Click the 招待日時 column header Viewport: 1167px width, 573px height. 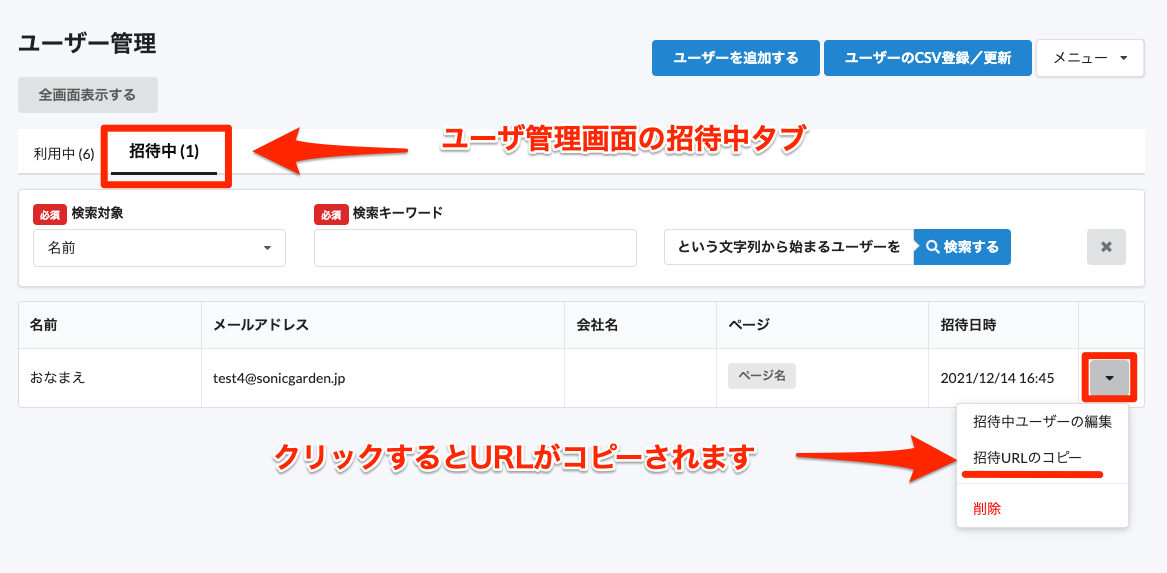(x=968, y=325)
